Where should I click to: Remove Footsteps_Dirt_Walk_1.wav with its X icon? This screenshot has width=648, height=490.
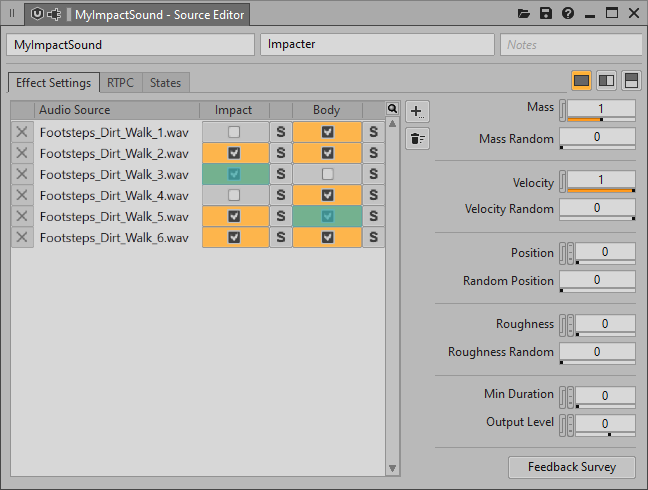(22, 132)
